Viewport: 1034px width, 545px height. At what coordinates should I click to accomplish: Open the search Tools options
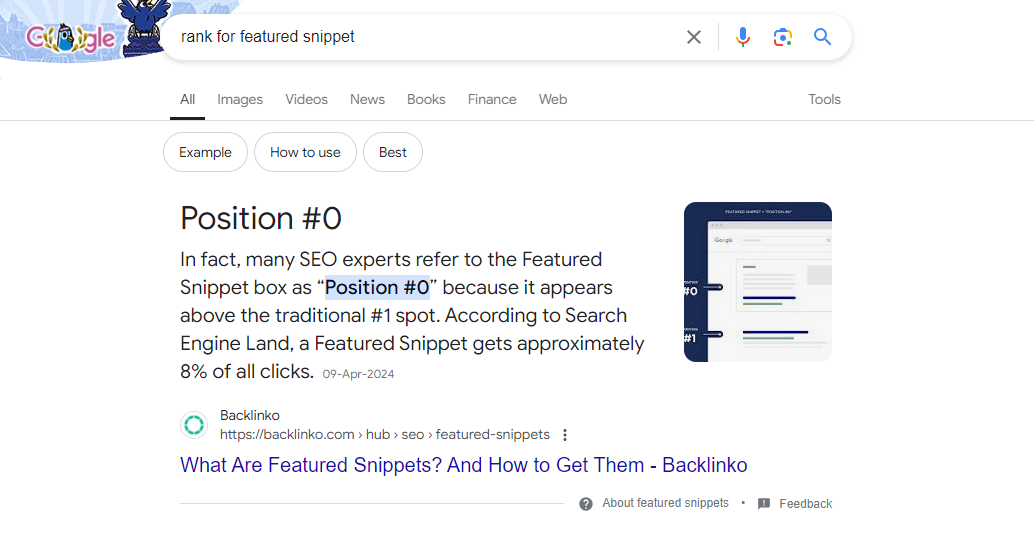[824, 100]
